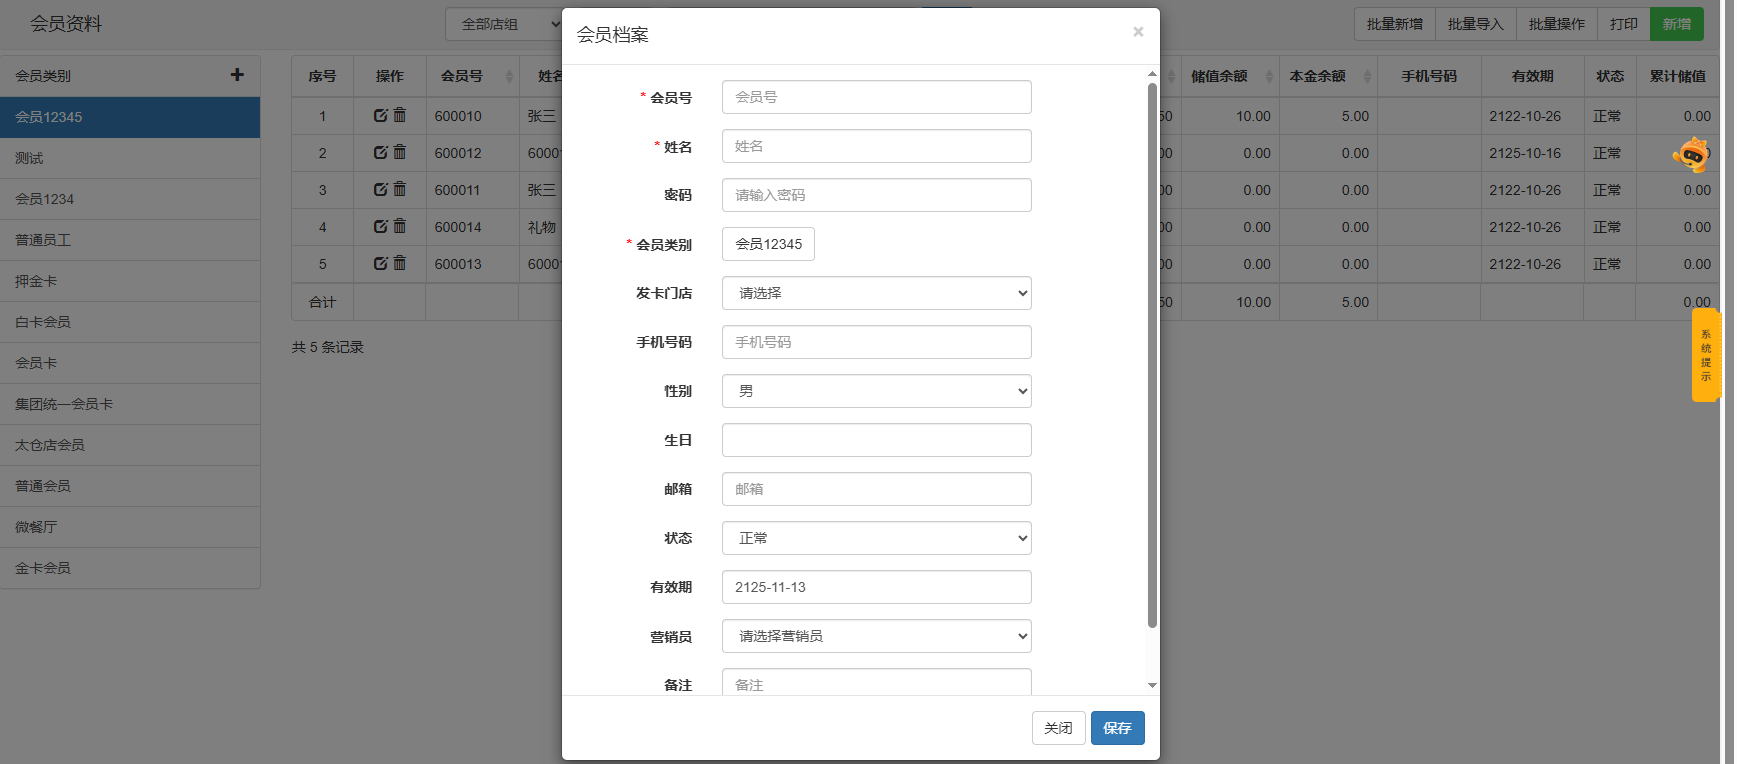This screenshot has width=1737, height=764.
Task: Click the blue 保存 save button
Action: pos(1117,728)
